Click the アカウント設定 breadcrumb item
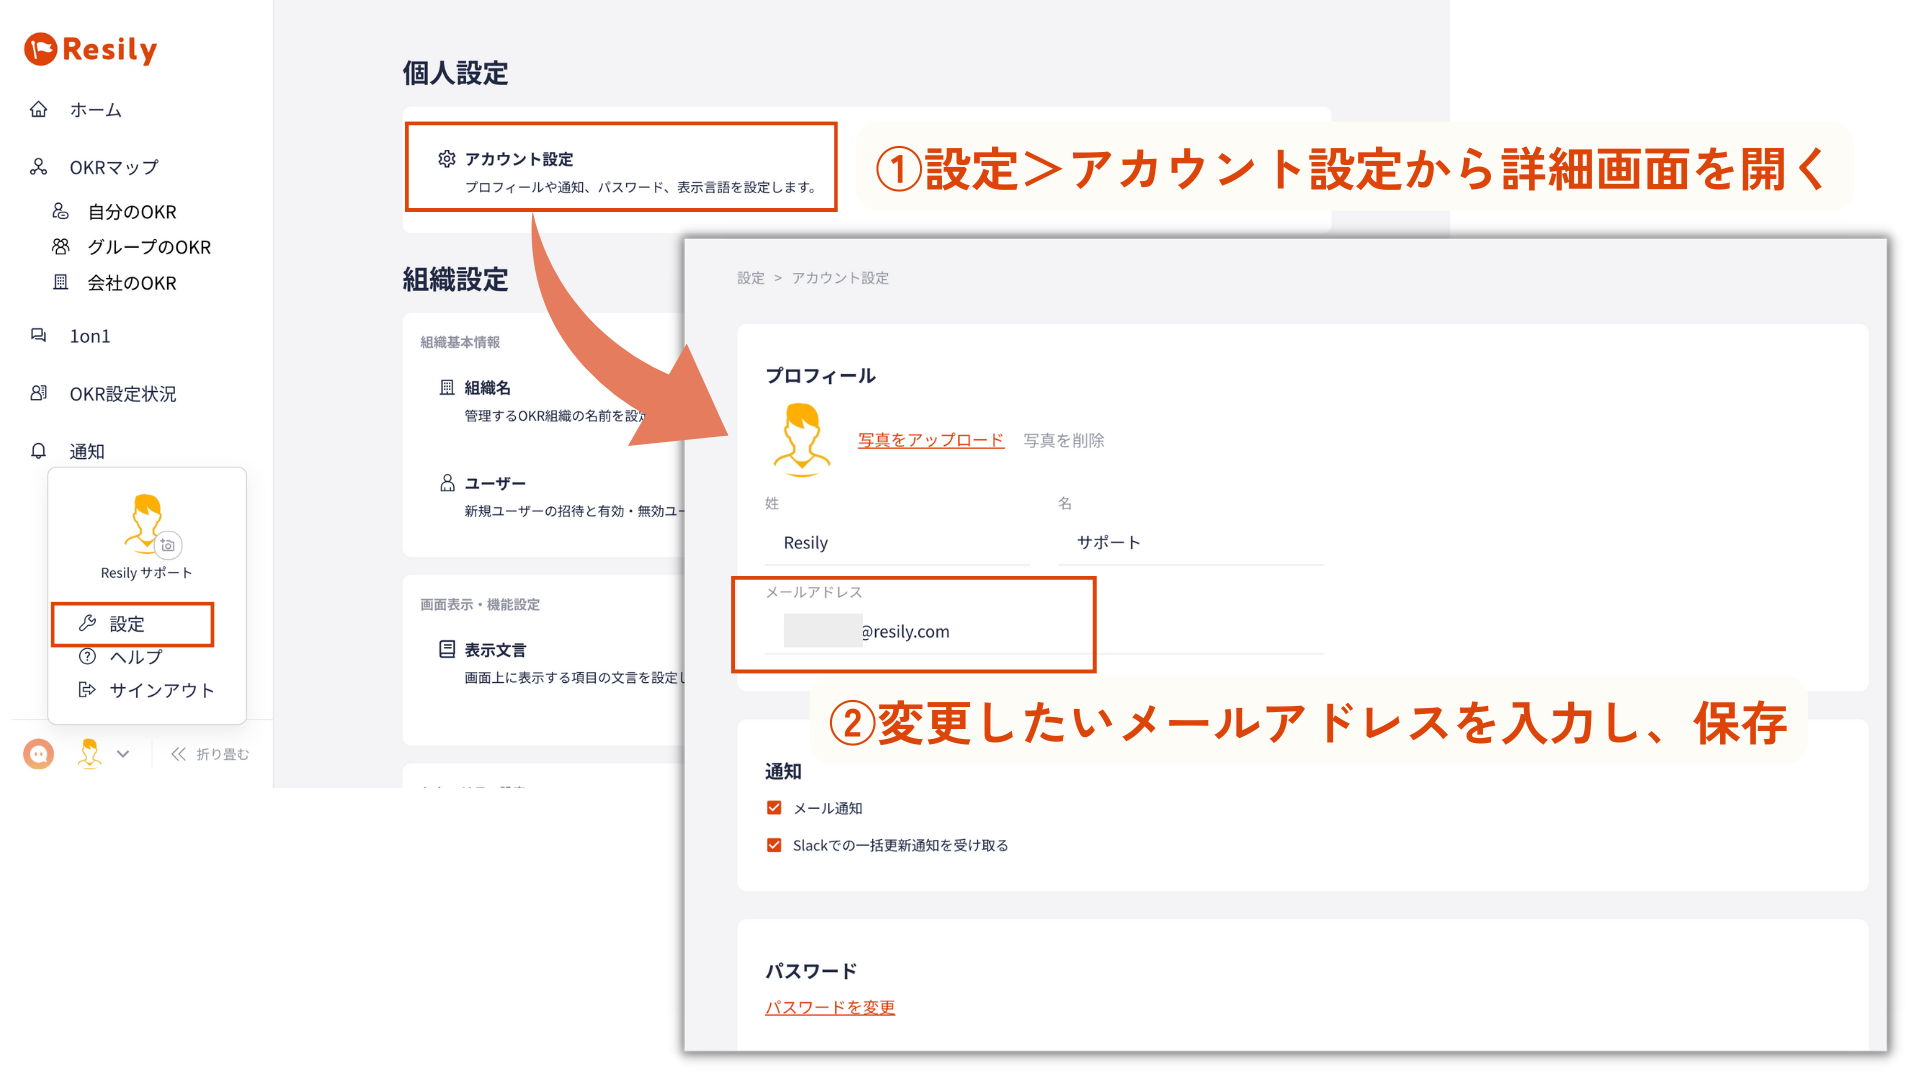 point(840,278)
